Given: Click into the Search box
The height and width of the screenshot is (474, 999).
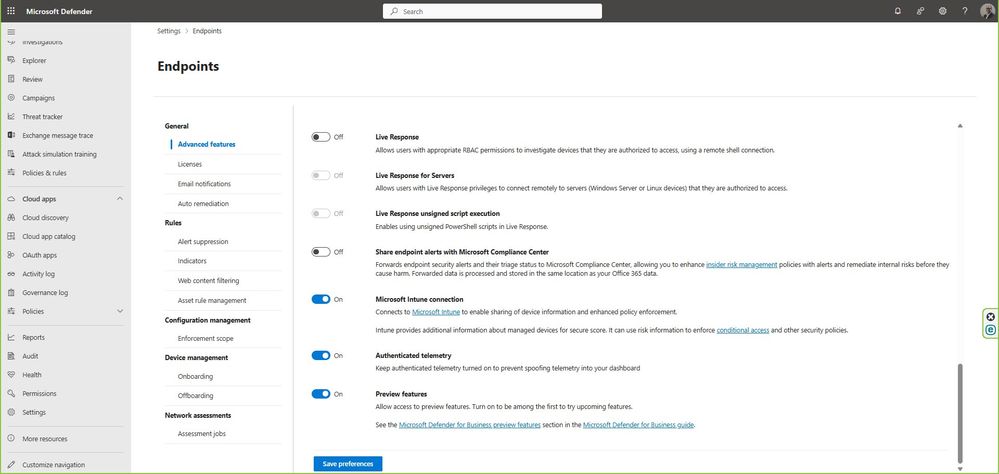Looking at the screenshot, I should [x=492, y=11].
